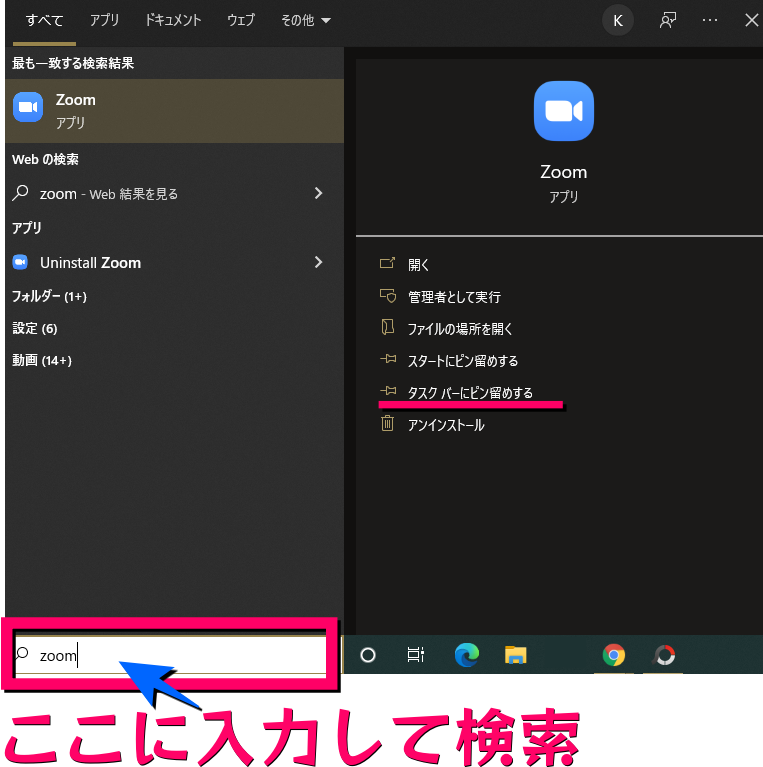Switch to the ウェブ tab
This screenshot has width=763, height=767.
[241, 21]
